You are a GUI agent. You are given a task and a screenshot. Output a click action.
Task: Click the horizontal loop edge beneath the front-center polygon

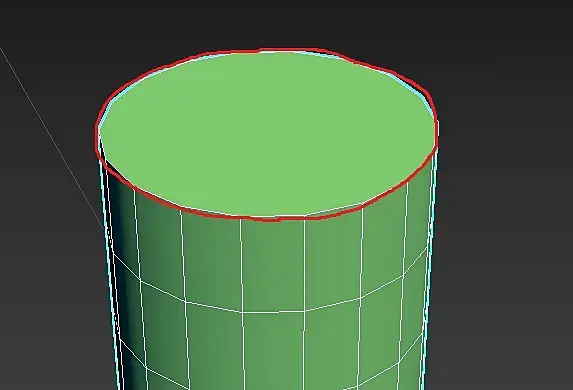[x=273, y=312]
